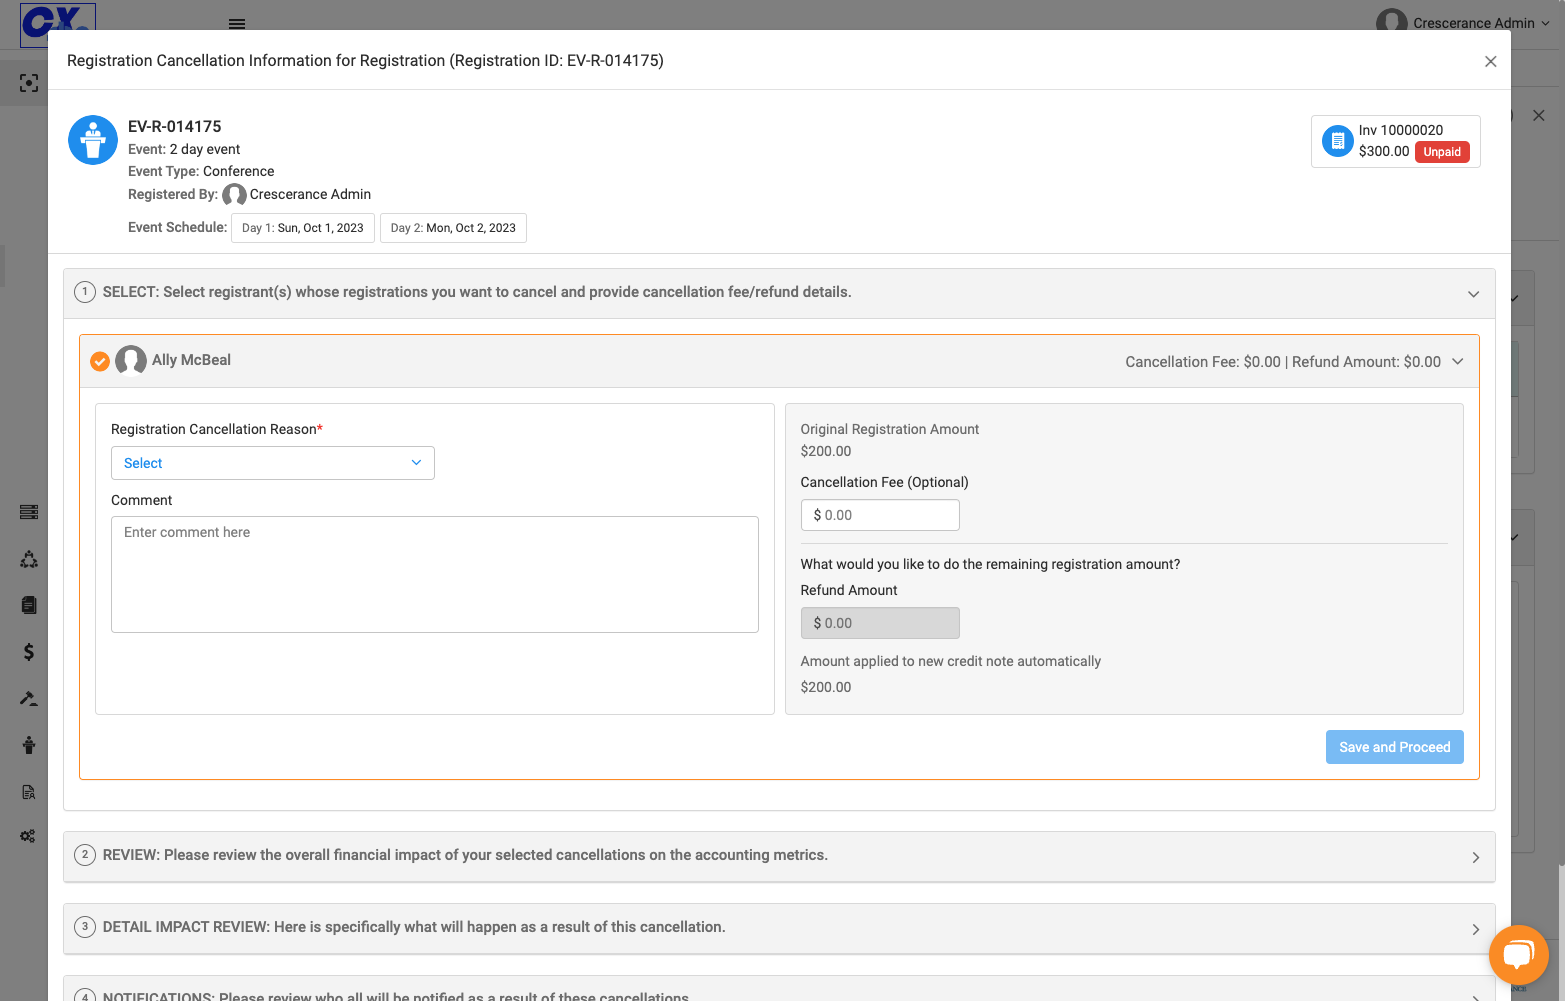Click Inv 10000020 invoice link
The width and height of the screenshot is (1565, 1001).
pos(1400,130)
